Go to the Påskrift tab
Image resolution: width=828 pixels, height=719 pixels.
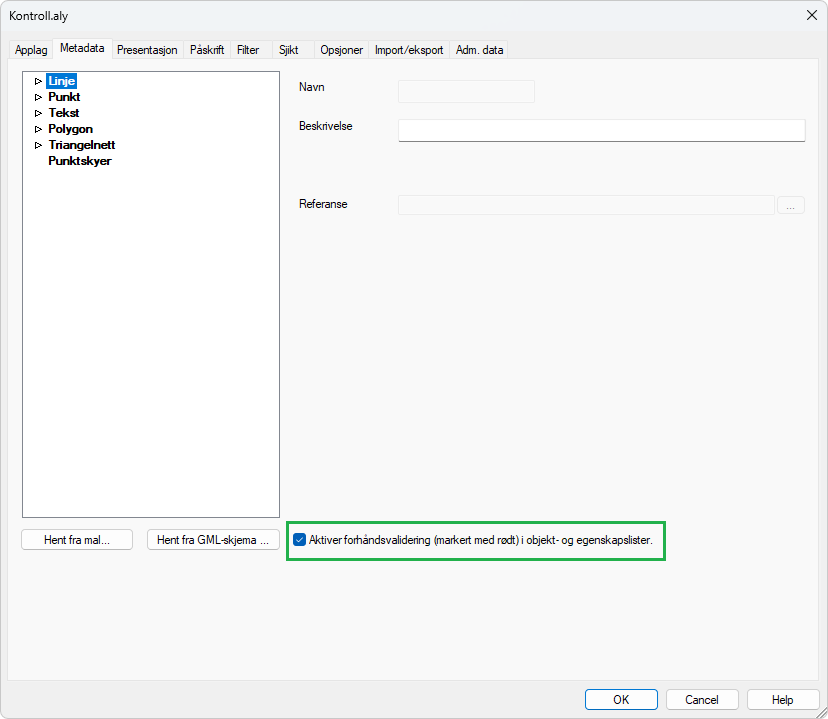207,50
